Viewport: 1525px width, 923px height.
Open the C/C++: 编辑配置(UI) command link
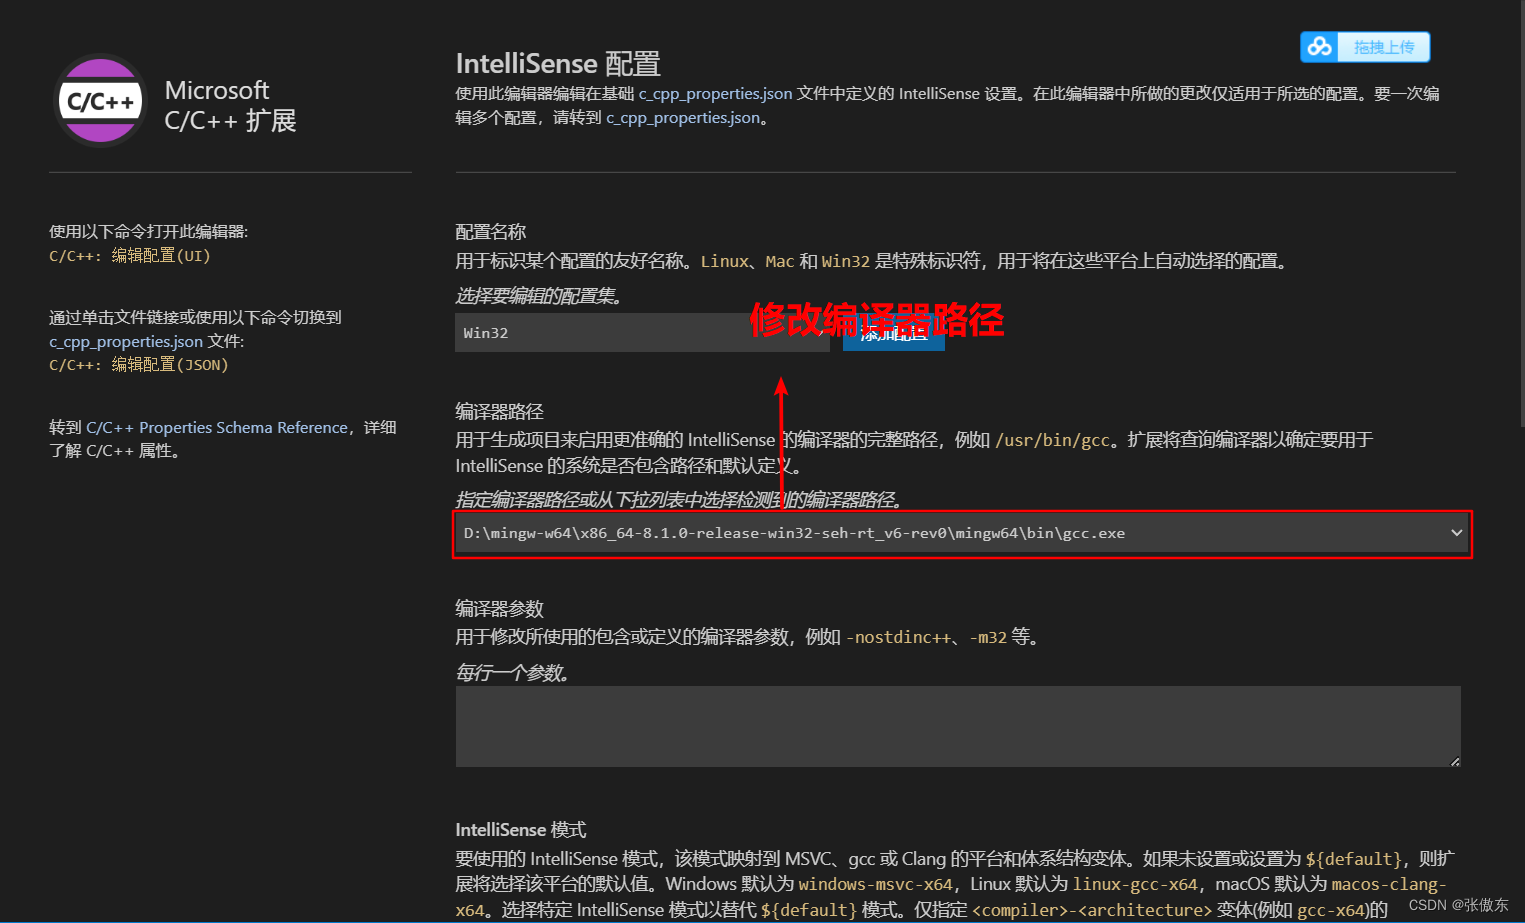131,255
